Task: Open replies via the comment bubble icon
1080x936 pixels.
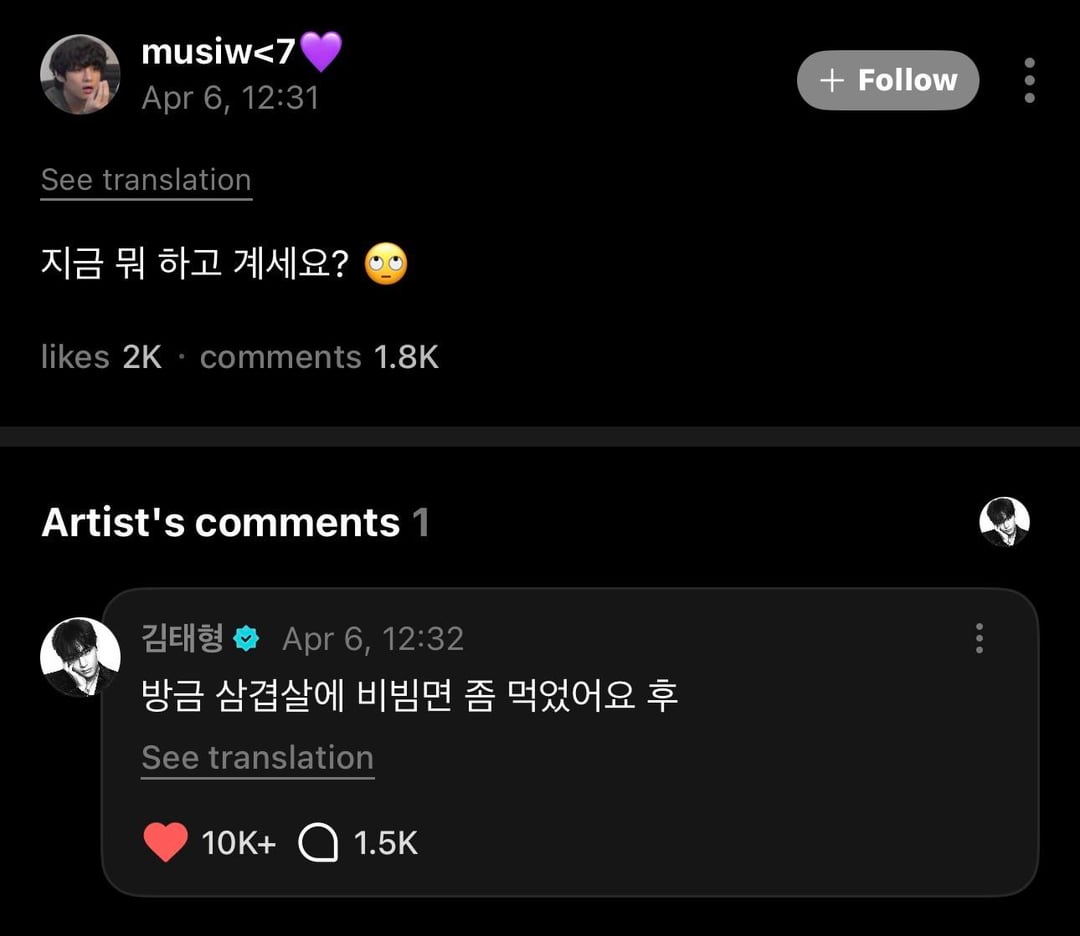Action: pyautogui.click(x=318, y=843)
